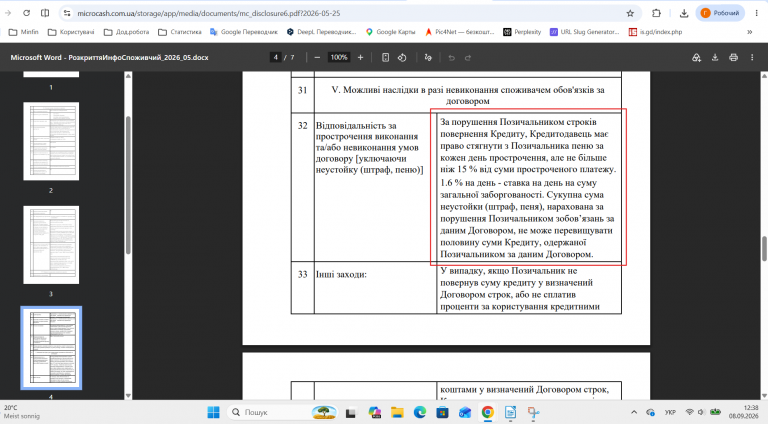768x424 pixels.
Task: Show more bookmarks with double chevron
Action: point(749,32)
